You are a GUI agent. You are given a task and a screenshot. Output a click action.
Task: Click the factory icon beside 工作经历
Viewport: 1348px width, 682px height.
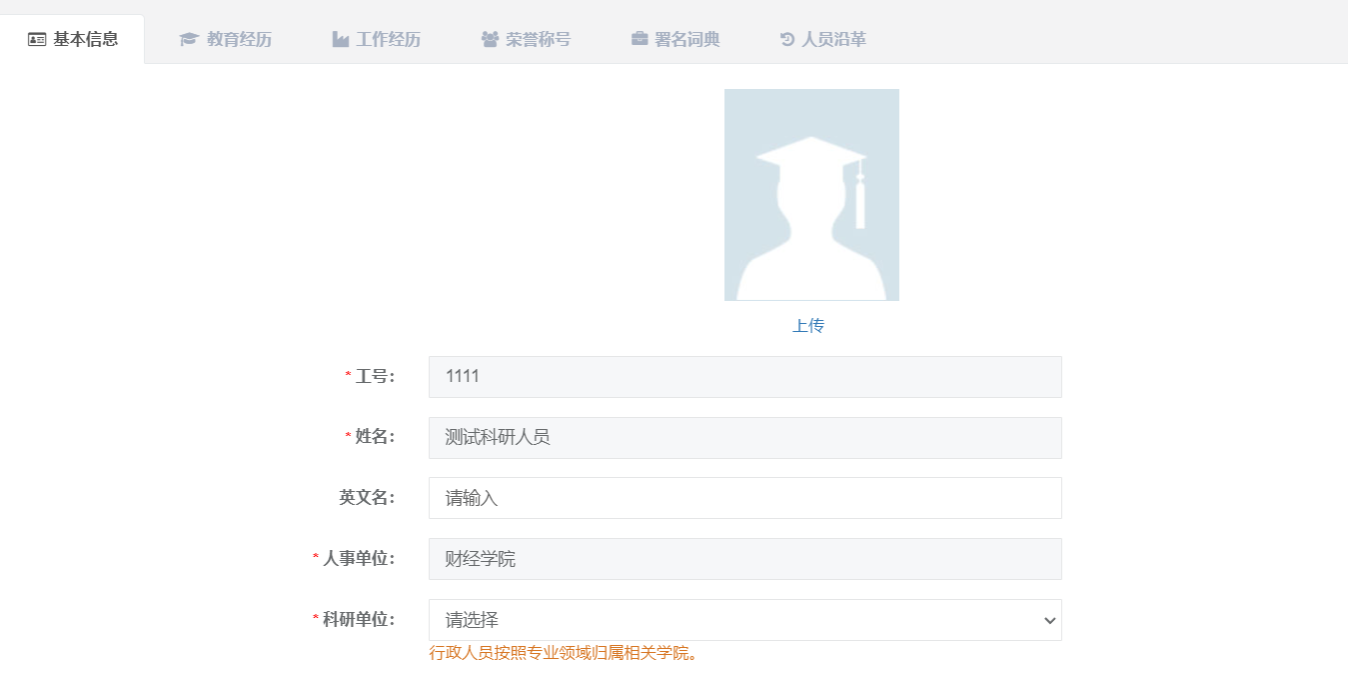(340, 40)
